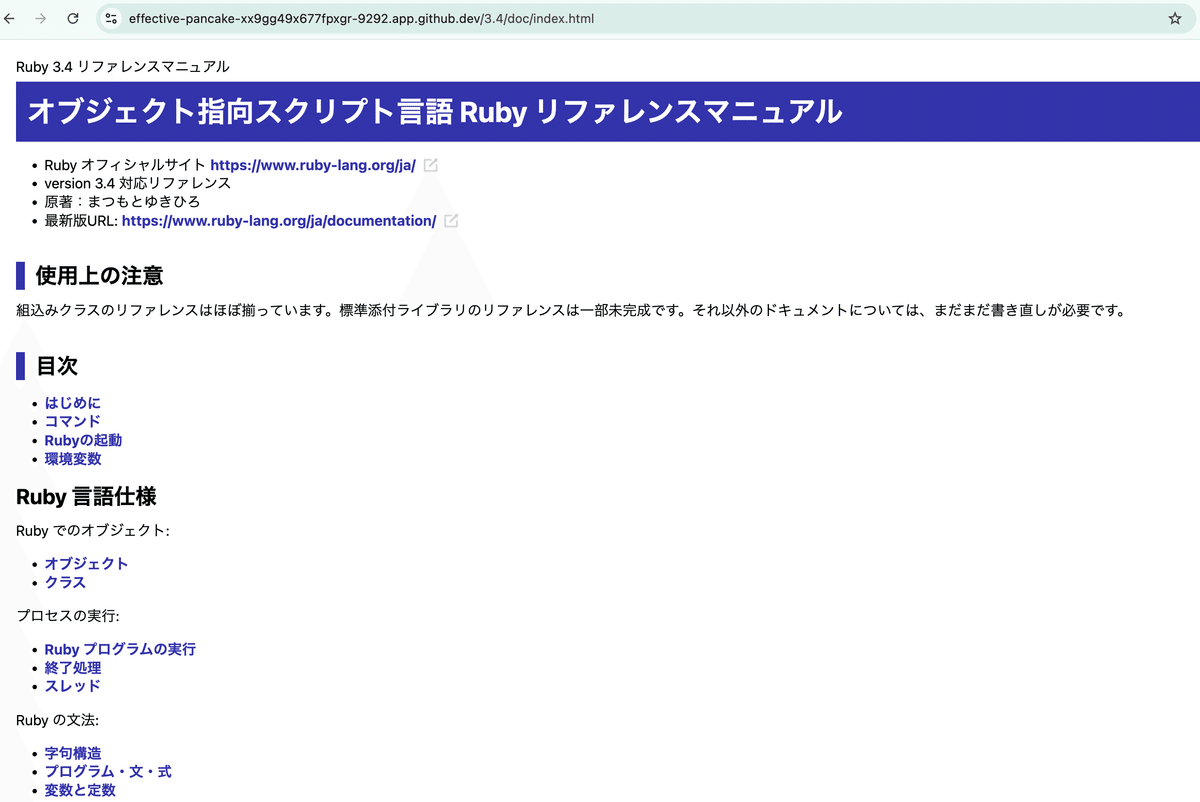Viewport: 1200px width, 802px height.
Task: Open the site information icon in address bar
Action: [x=113, y=18]
